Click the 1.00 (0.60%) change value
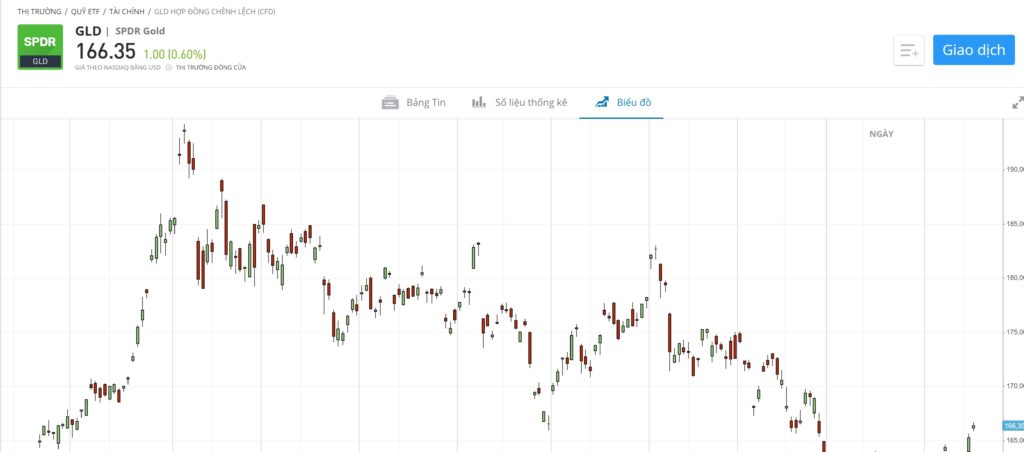The image size is (1024, 452). point(175,54)
